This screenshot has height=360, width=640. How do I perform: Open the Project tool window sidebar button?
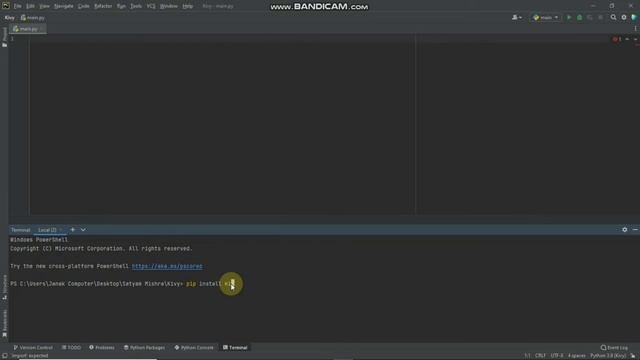[4, 37]
